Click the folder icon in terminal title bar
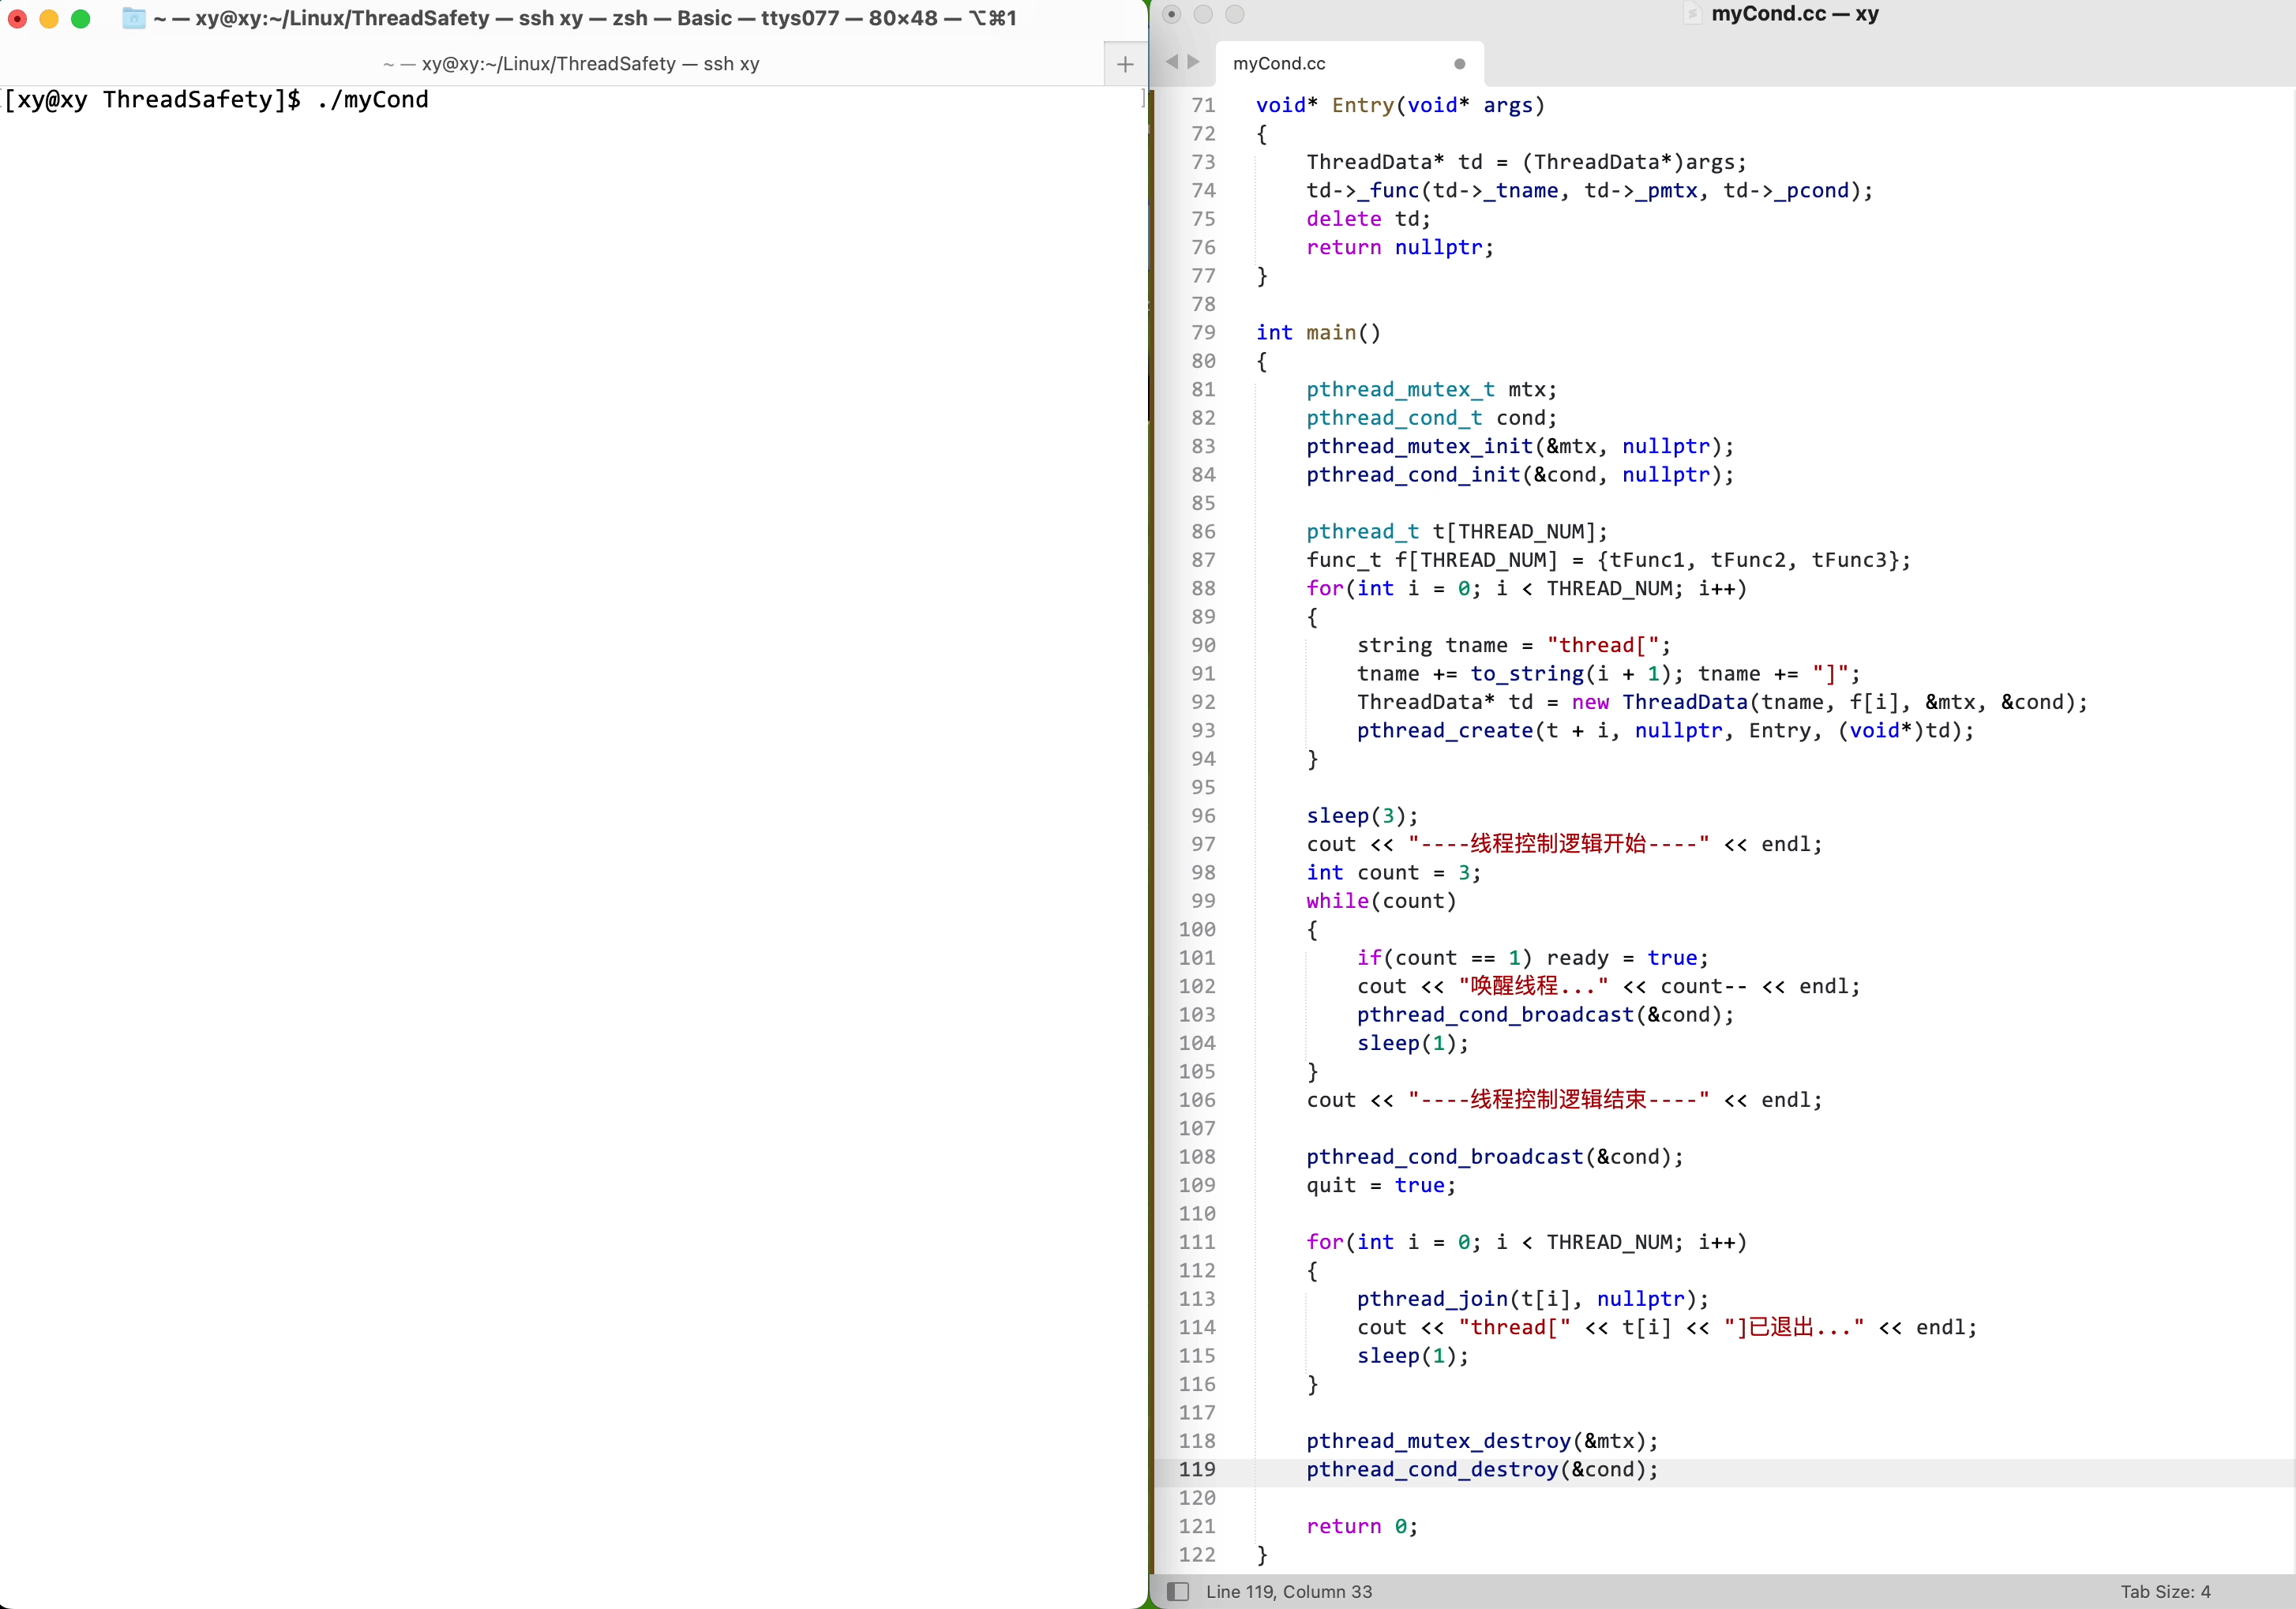 point(134,18)
